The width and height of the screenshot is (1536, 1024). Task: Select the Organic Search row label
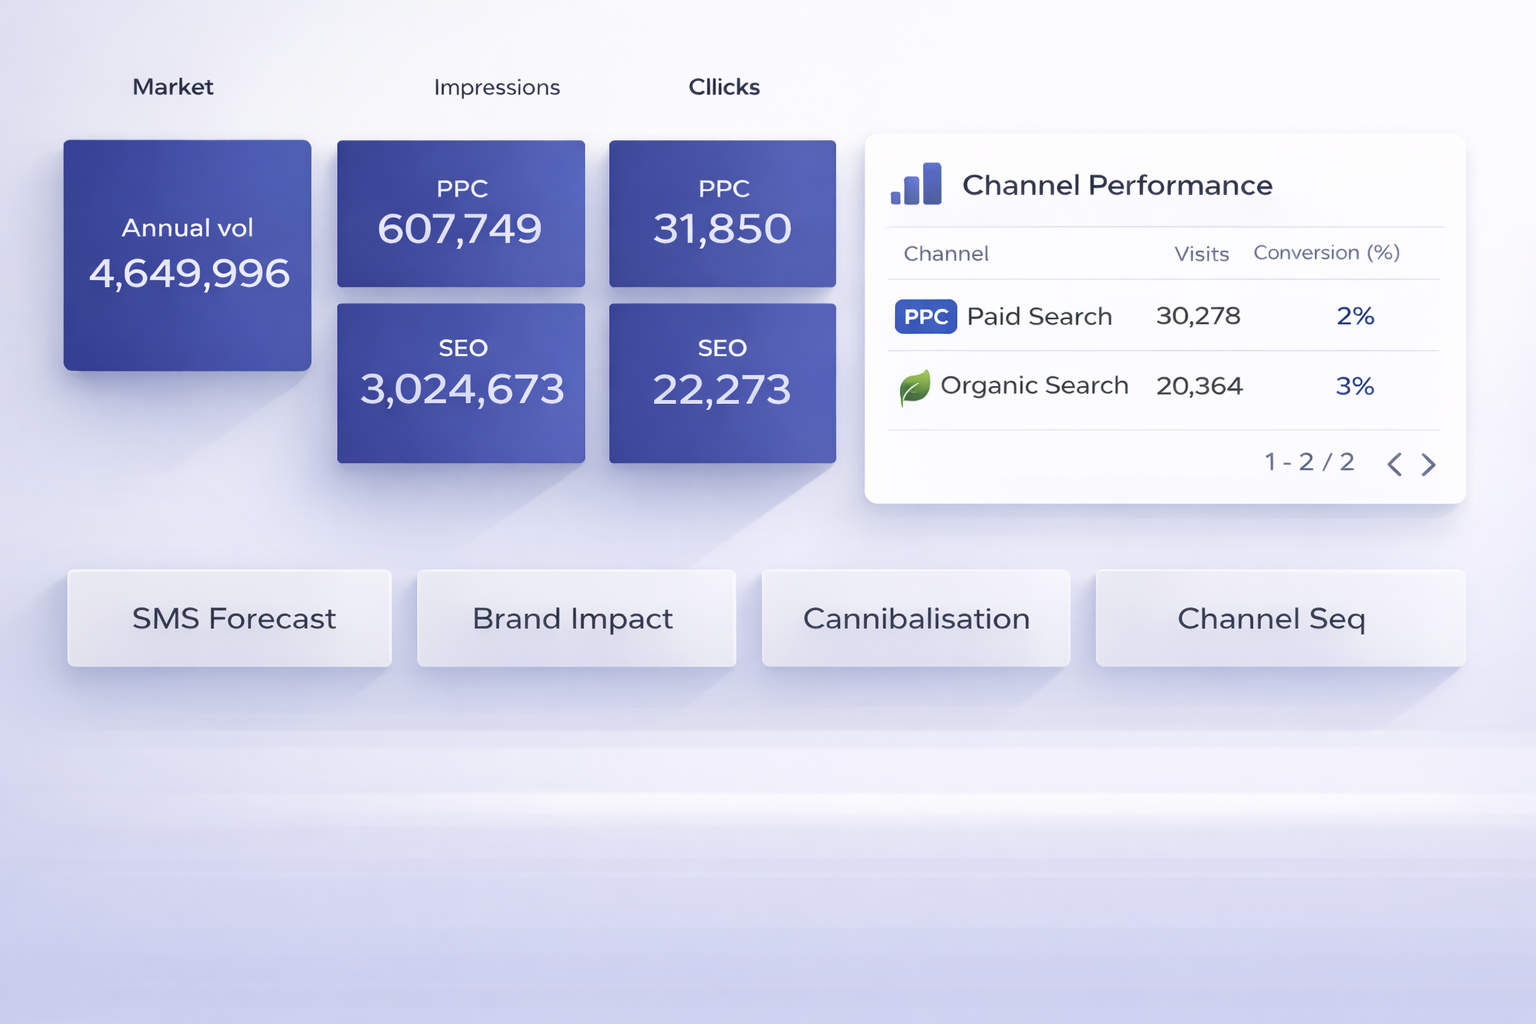(x=1034, y=386)
